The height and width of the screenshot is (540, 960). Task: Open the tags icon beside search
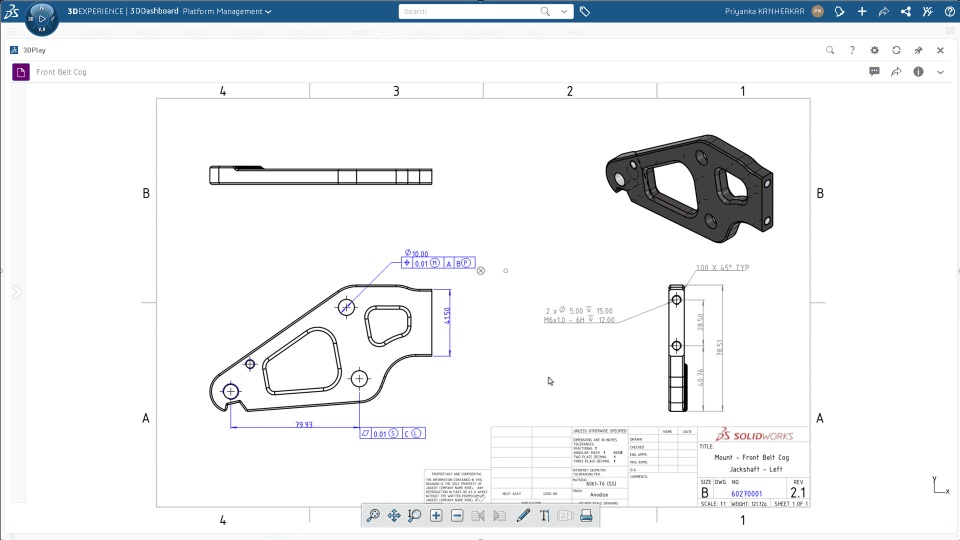click(x=585, y=11)
